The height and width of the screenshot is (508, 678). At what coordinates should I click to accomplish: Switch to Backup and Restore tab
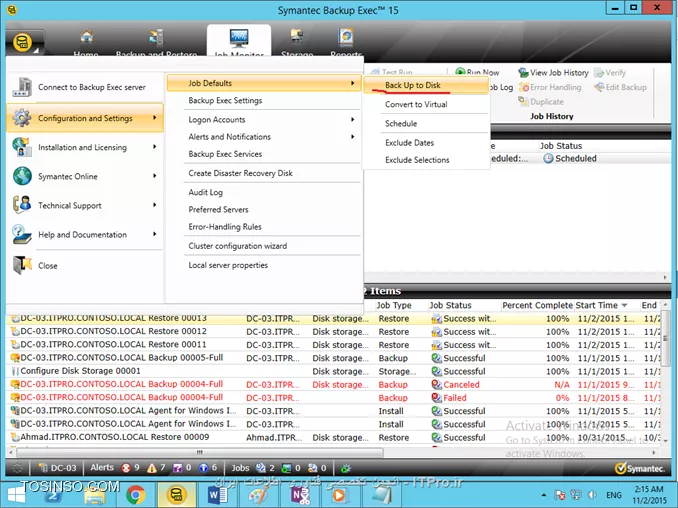[156, 42]
